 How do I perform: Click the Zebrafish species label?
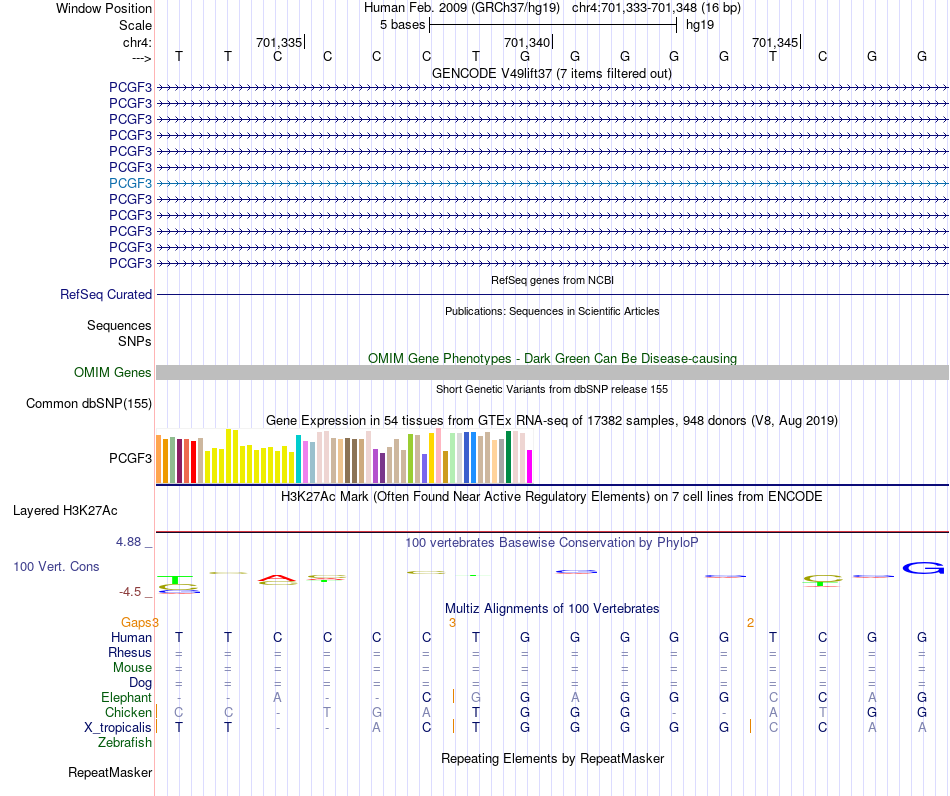[x=125, y=743]
